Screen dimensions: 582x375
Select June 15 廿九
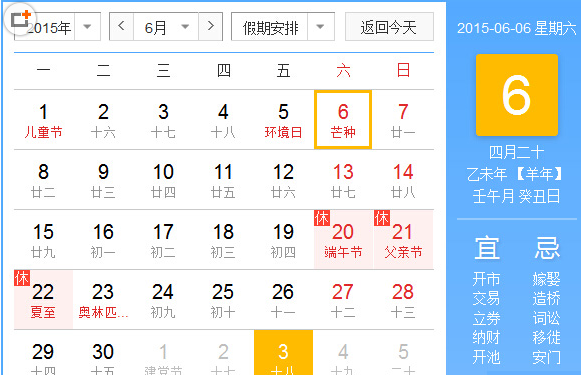click(43, 240)
